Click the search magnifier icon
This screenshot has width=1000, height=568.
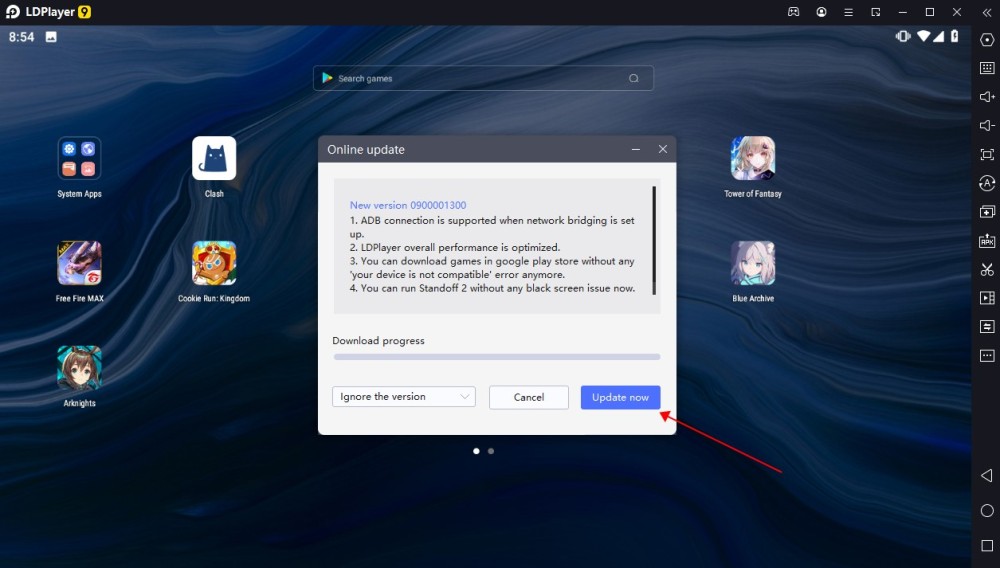633,78
